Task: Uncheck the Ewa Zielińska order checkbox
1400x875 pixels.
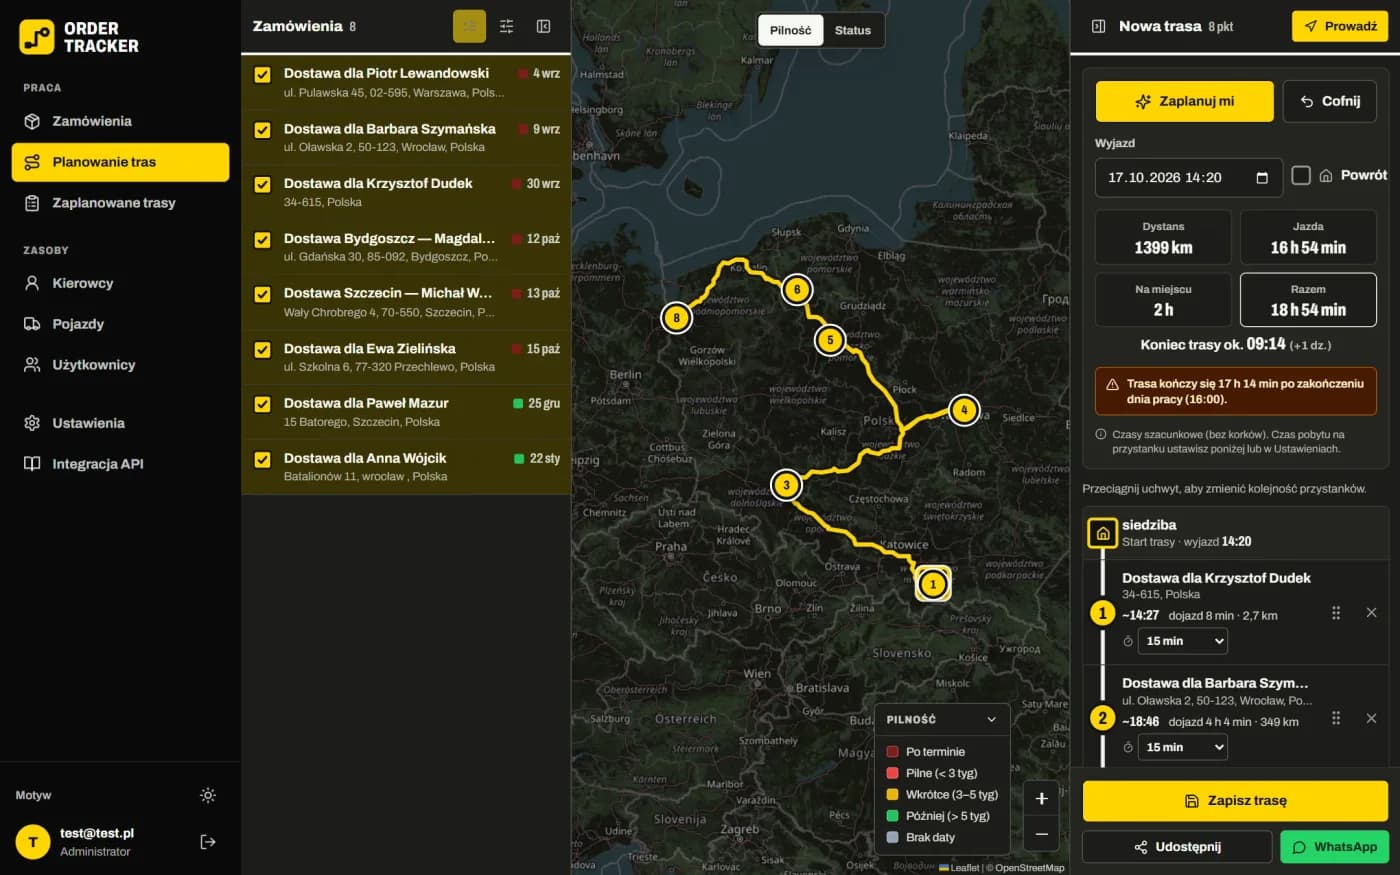Action: (x=262, y=350)
